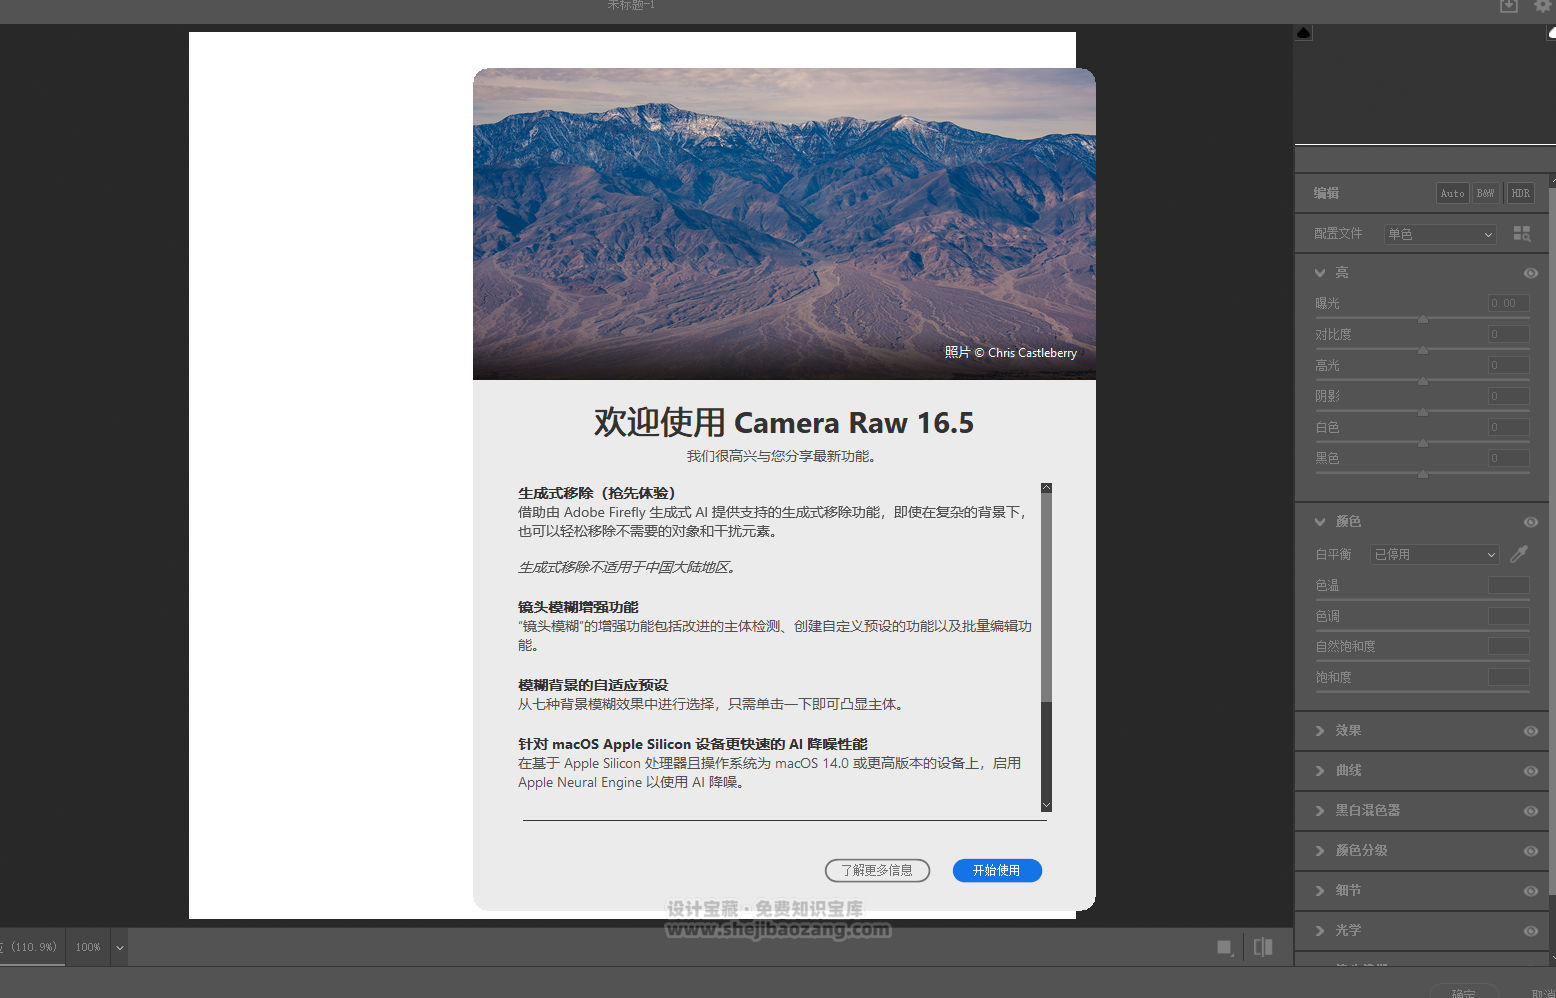The width and height of the screenshot is (1556, 998).
Task: Click the 高光 slider handle
Action: click(1423, 381)
